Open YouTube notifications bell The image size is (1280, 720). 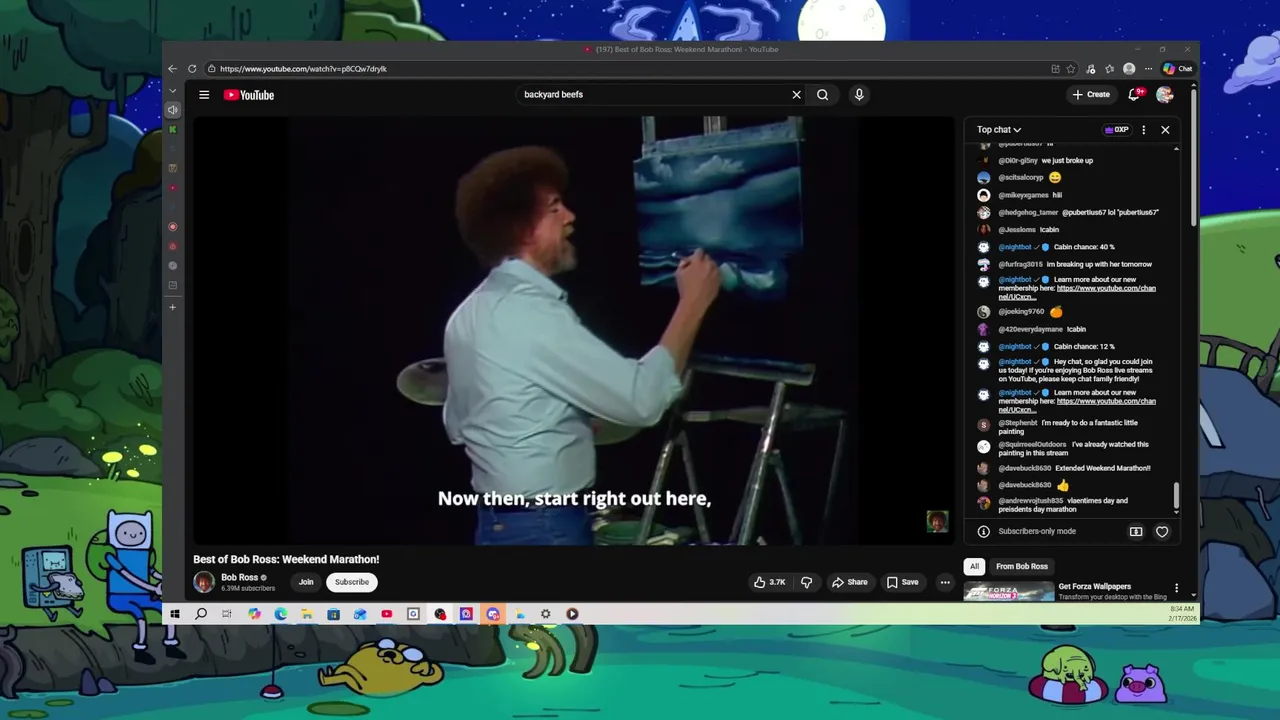(1134, 94)
